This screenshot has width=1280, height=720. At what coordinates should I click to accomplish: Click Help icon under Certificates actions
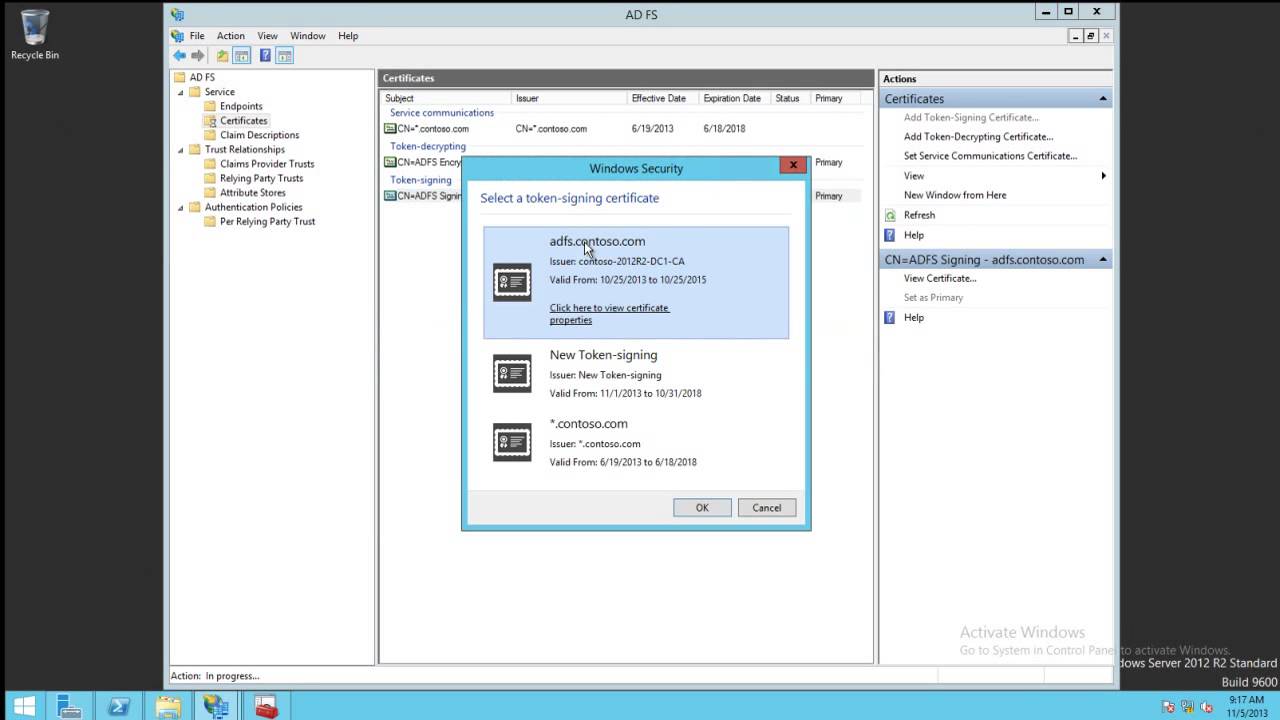tap(890, 235)
